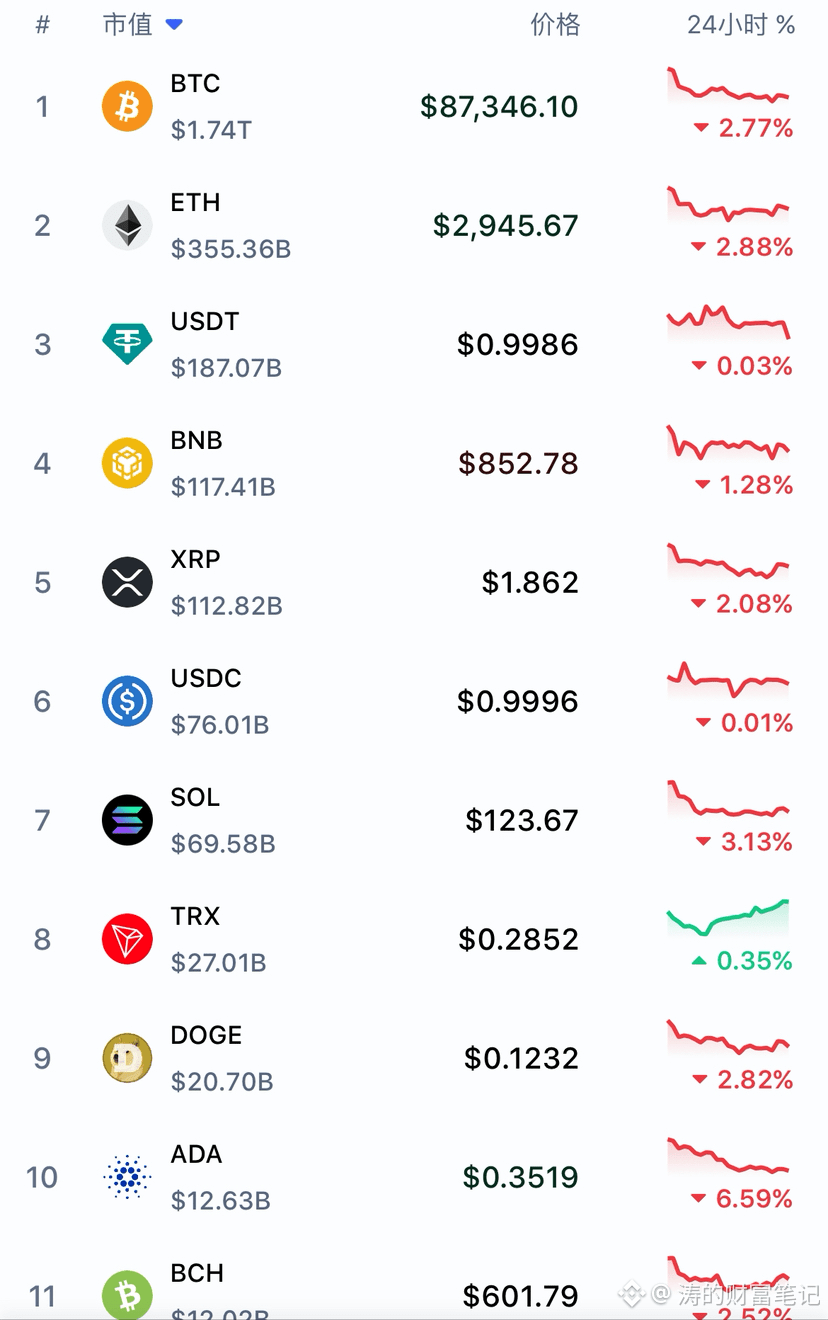The width and height of the screenshot is (828, 1320).
Task: Click the ETH price $2,945.67
Action: click(x=505, y=226)
